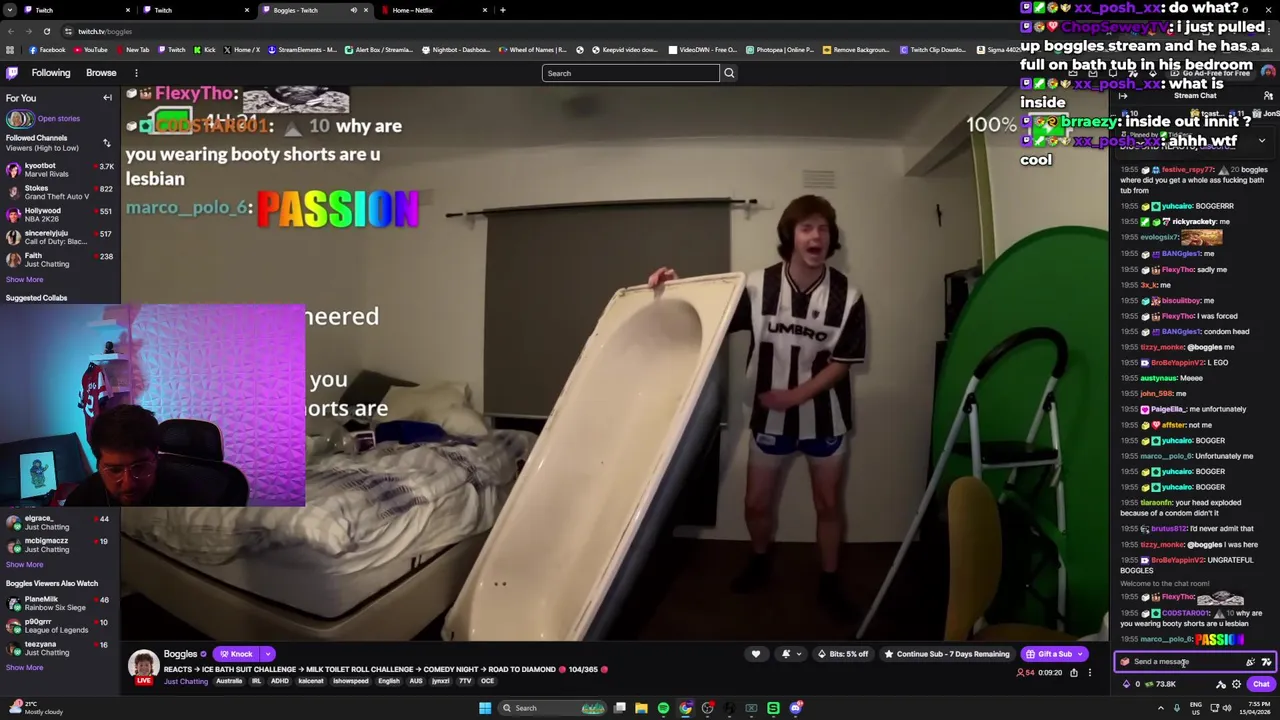Viewport: 1280px width, 720px height.
Task: Select the Australia stream tag
Action: pos(229,682)
